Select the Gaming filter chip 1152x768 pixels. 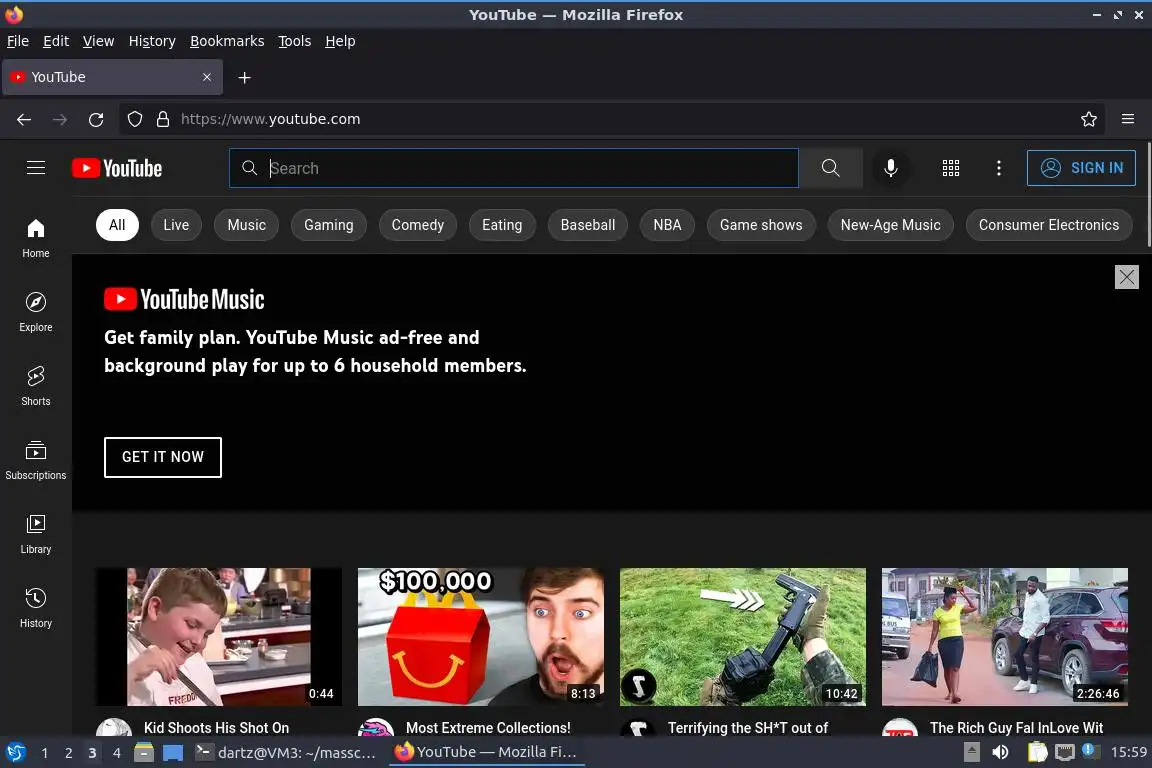pyautogui.click(x=328, y=225)
